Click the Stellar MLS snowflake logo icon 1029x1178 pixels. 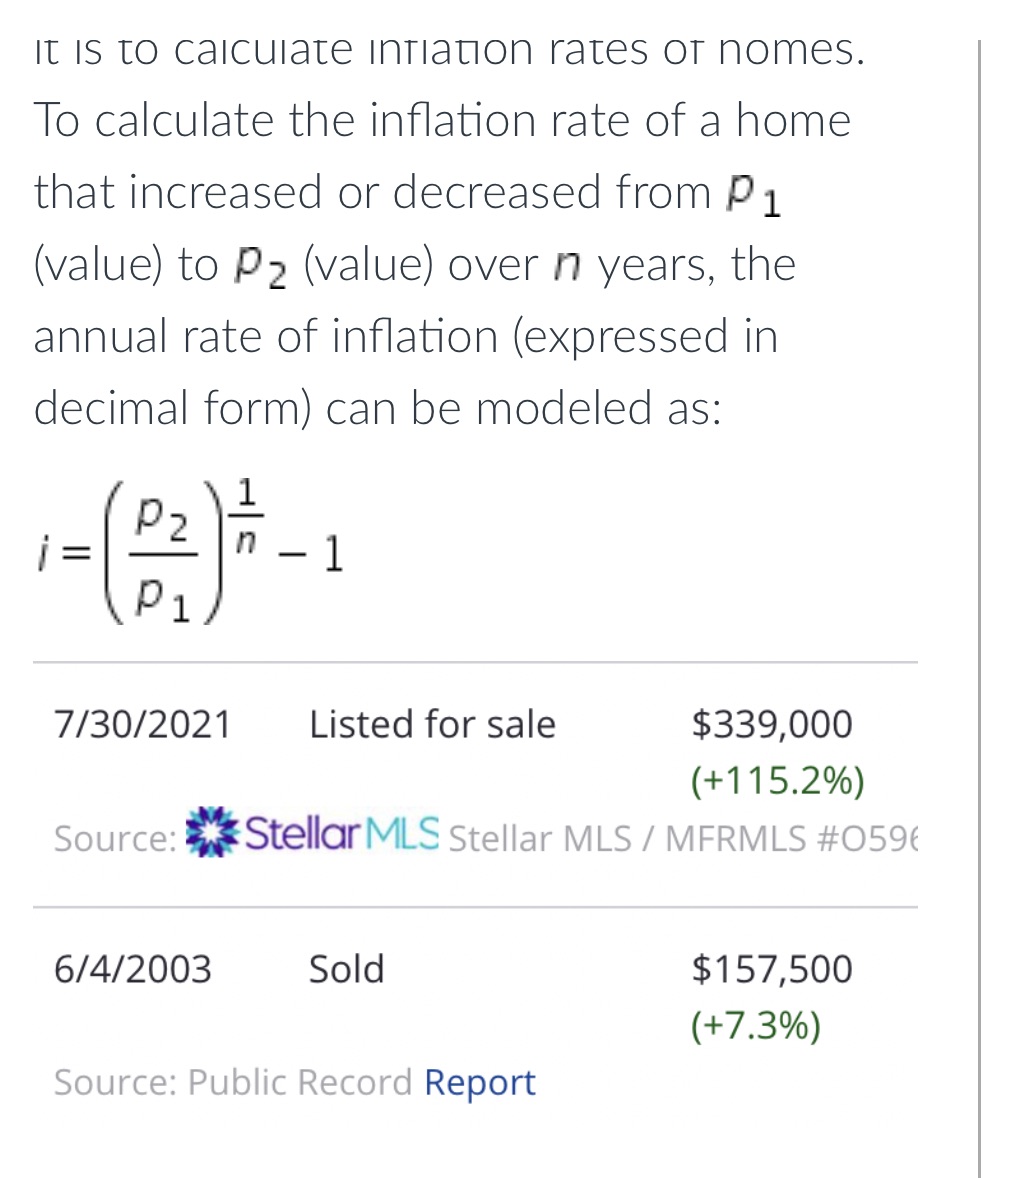tap(212, 832)
